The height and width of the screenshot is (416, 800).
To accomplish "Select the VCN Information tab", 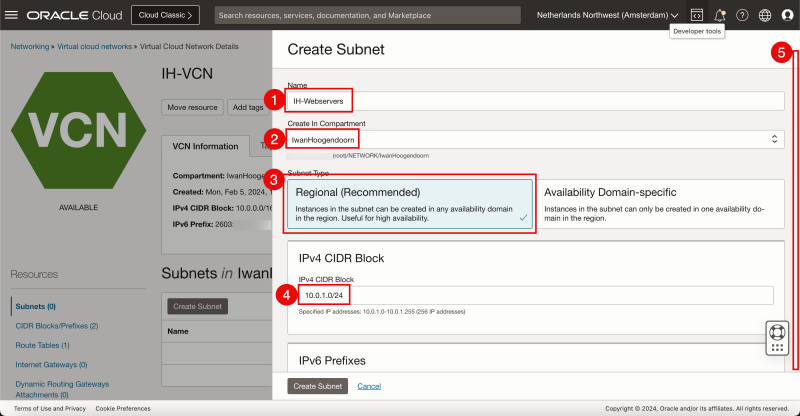I will [x=205, y=146].
